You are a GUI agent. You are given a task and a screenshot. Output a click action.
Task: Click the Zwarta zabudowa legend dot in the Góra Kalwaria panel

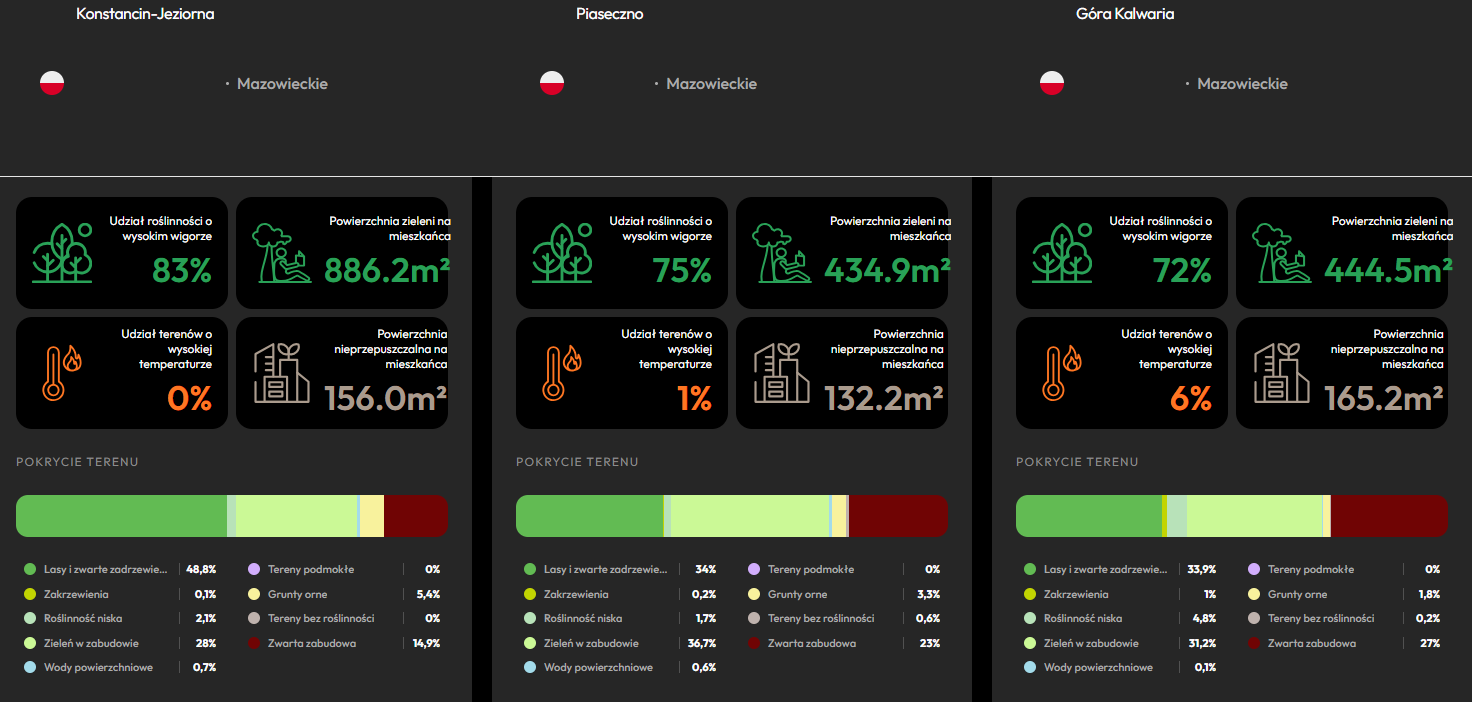click(x=1254, y=643)
